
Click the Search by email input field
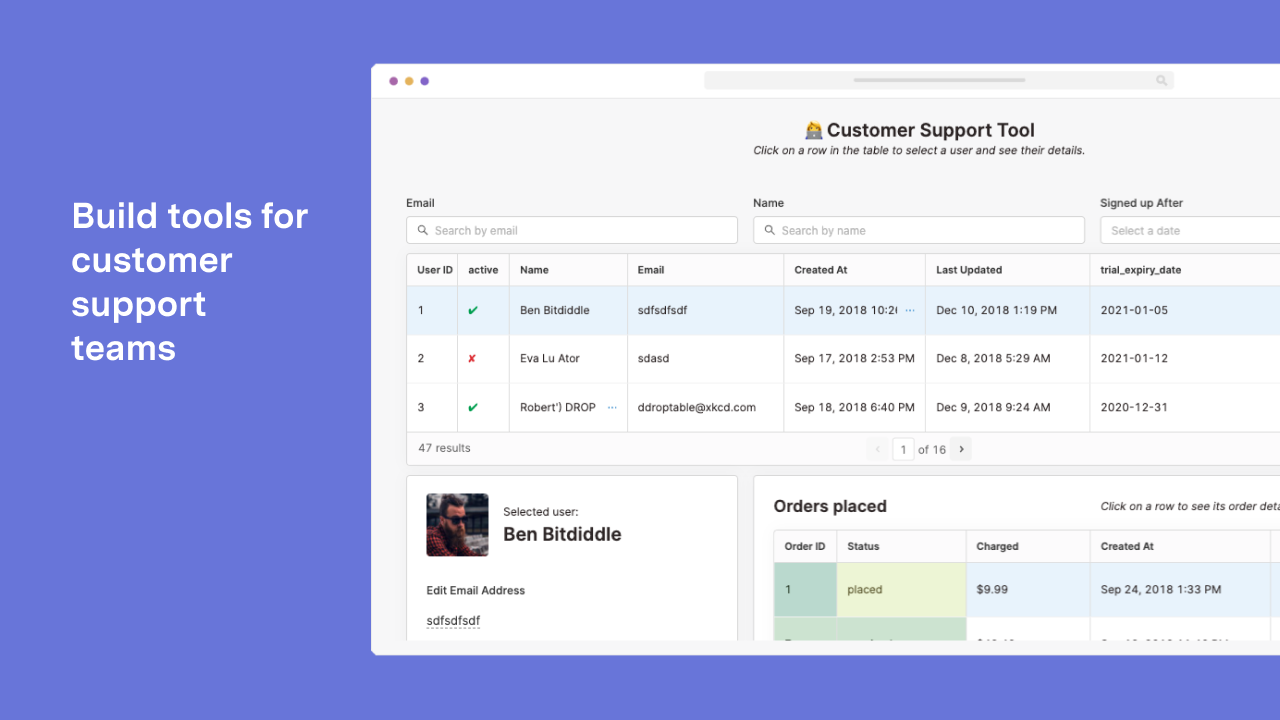click(580, 230)
